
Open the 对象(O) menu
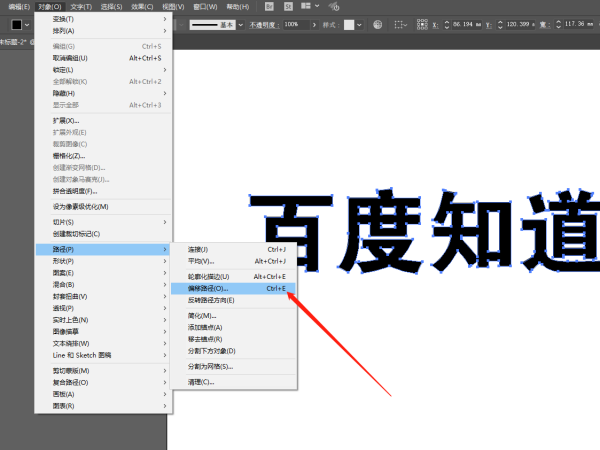coord(50,7)
